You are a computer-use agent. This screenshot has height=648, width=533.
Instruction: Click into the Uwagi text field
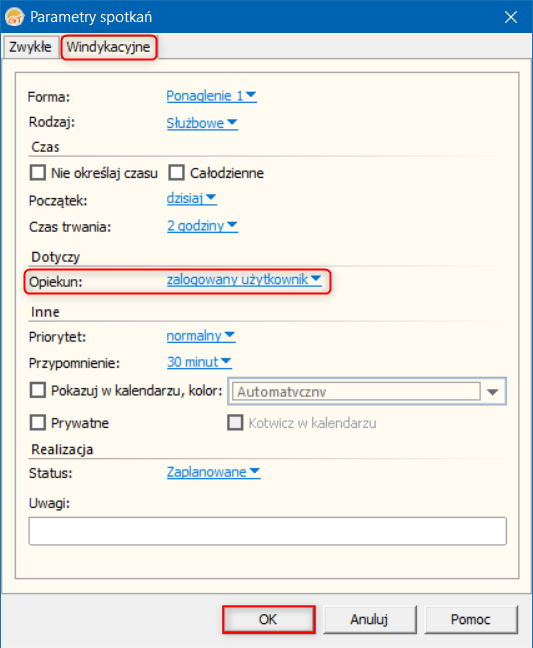(267, 531)
